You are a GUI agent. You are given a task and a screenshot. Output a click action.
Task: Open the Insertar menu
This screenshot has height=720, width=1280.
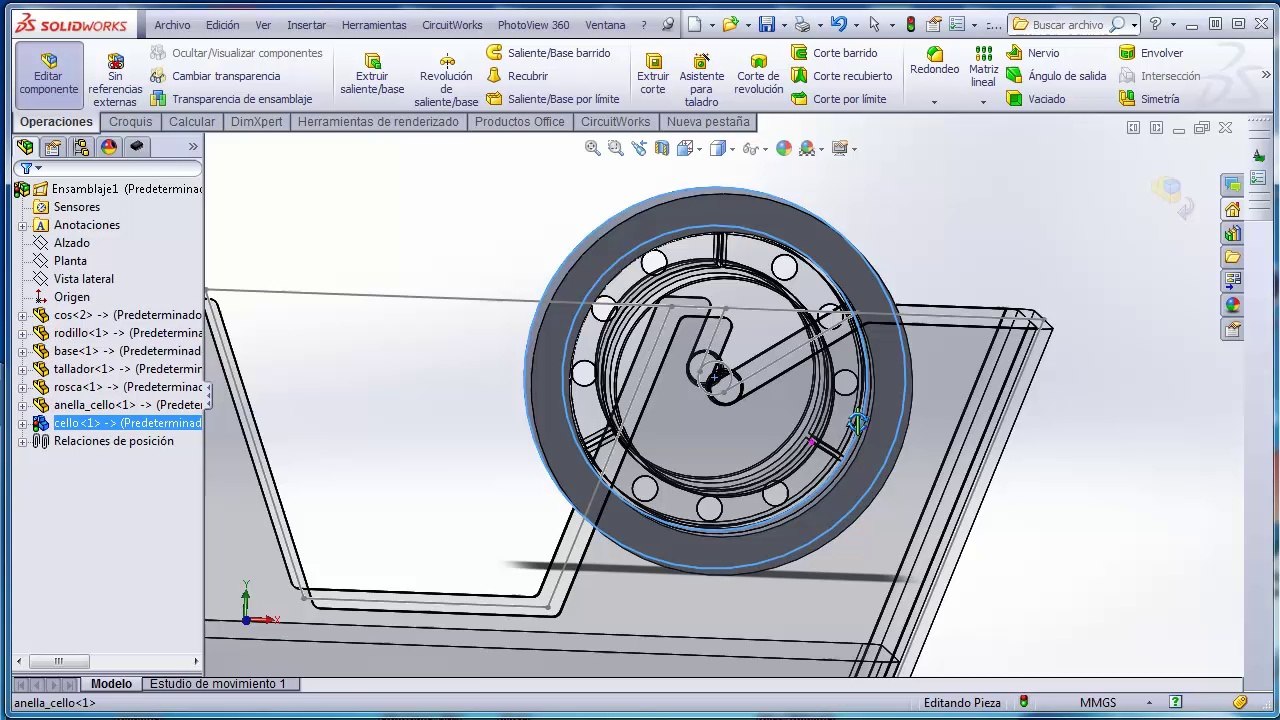(306, 25)
